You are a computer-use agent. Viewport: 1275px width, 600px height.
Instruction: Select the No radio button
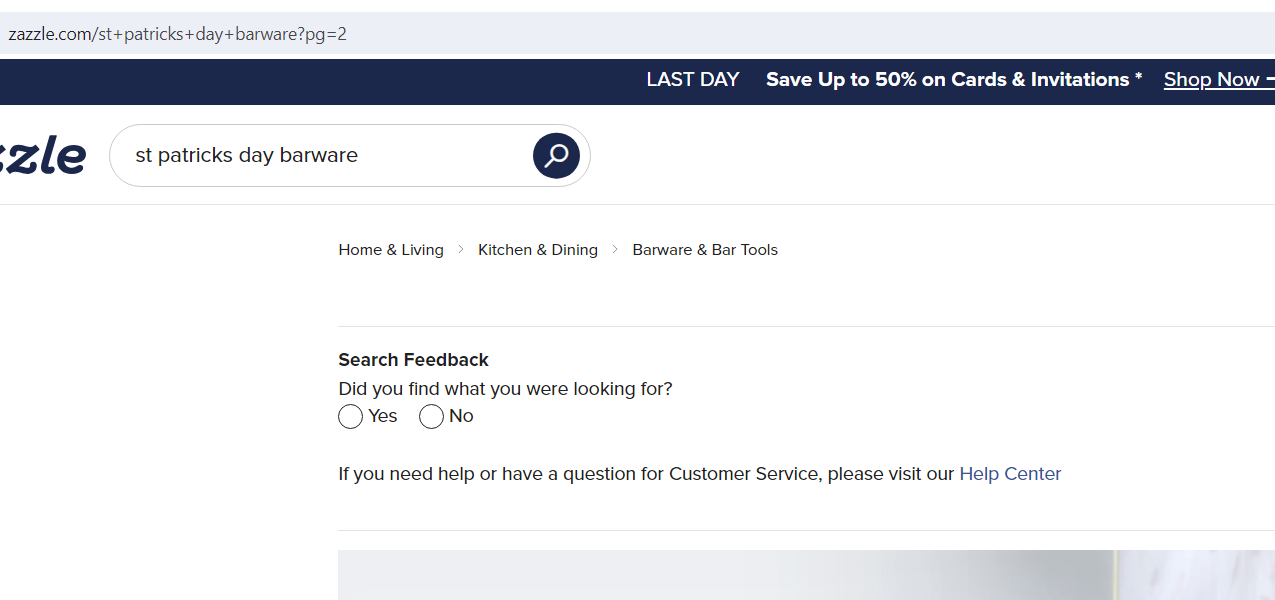[431, 417]
